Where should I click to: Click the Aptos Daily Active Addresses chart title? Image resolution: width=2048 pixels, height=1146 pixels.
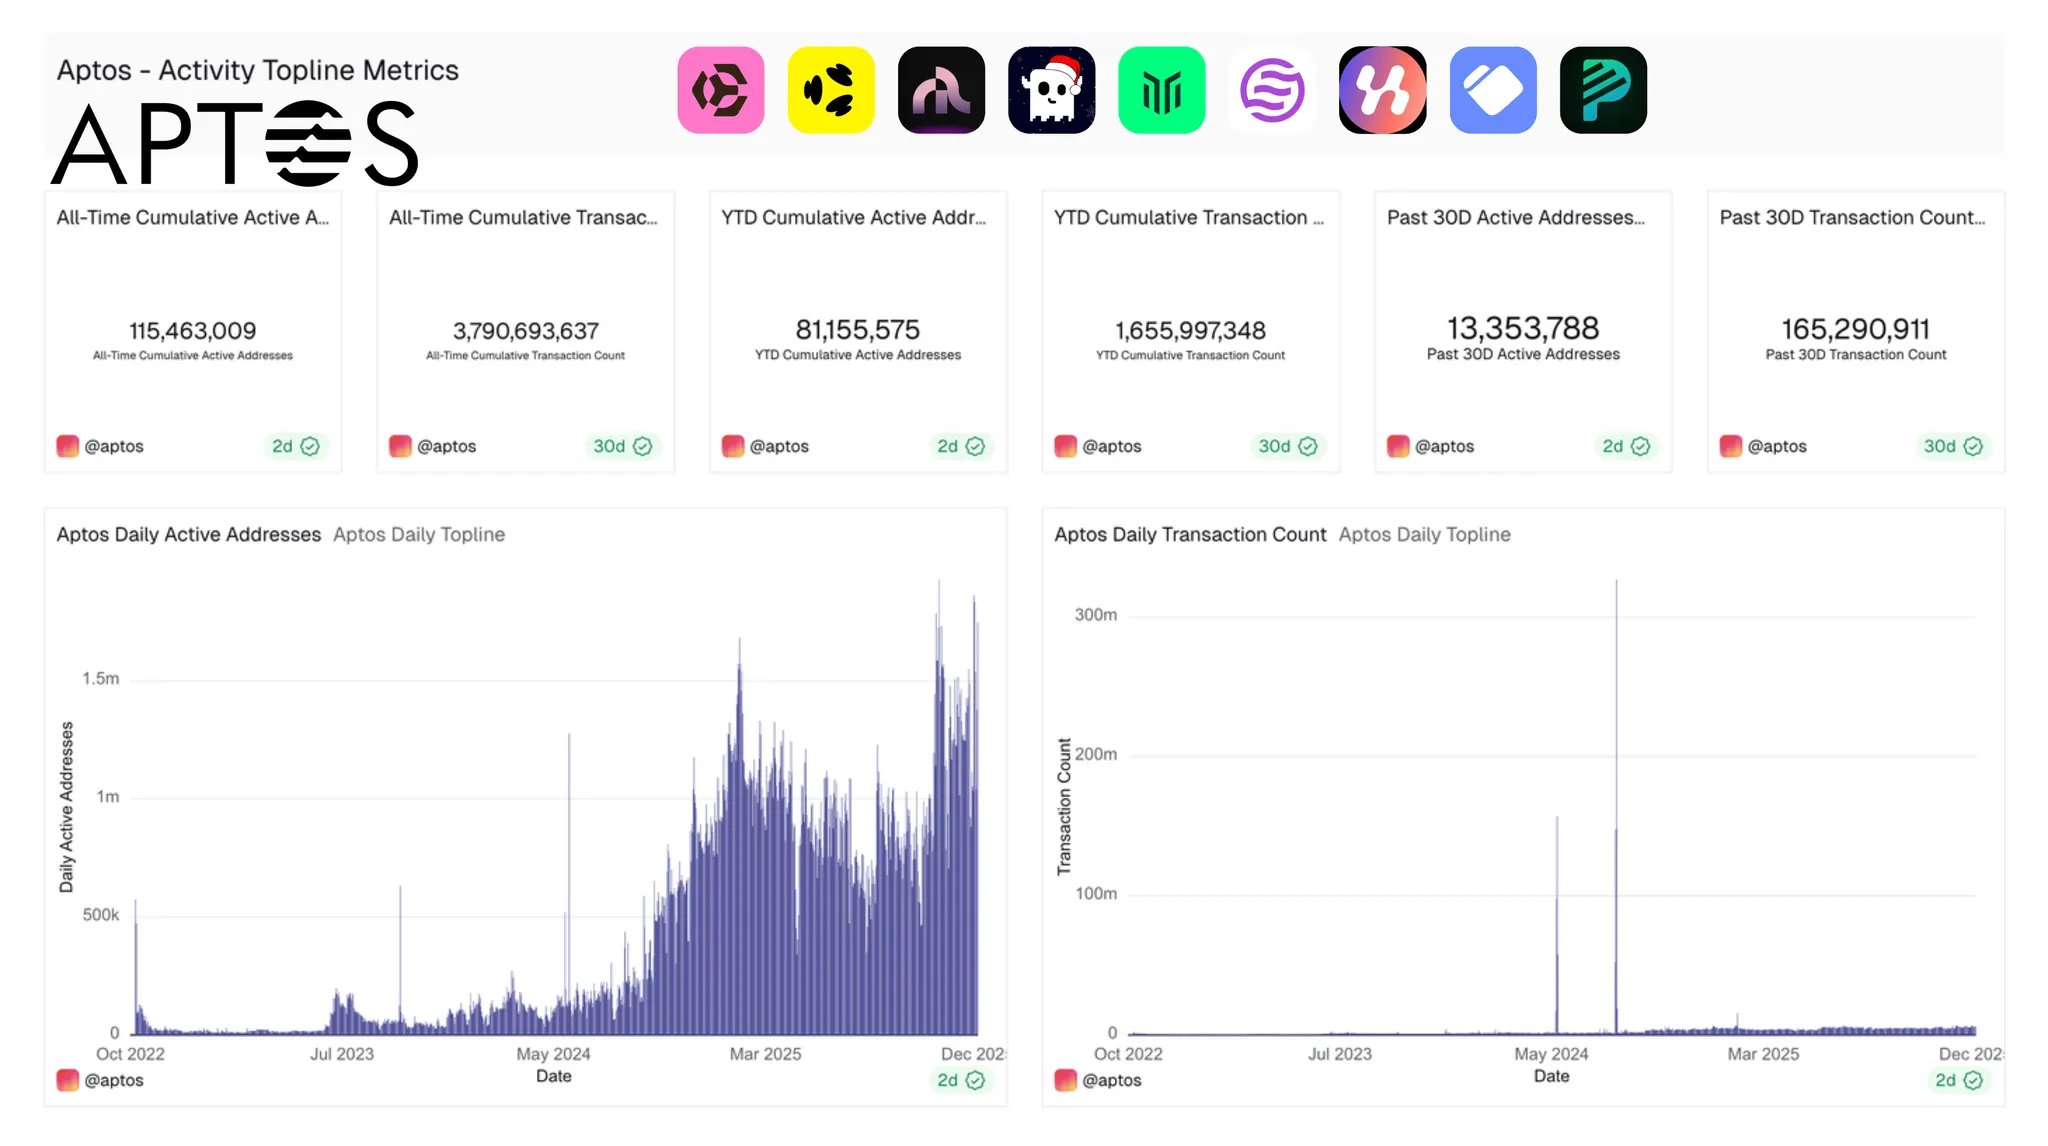189,535
